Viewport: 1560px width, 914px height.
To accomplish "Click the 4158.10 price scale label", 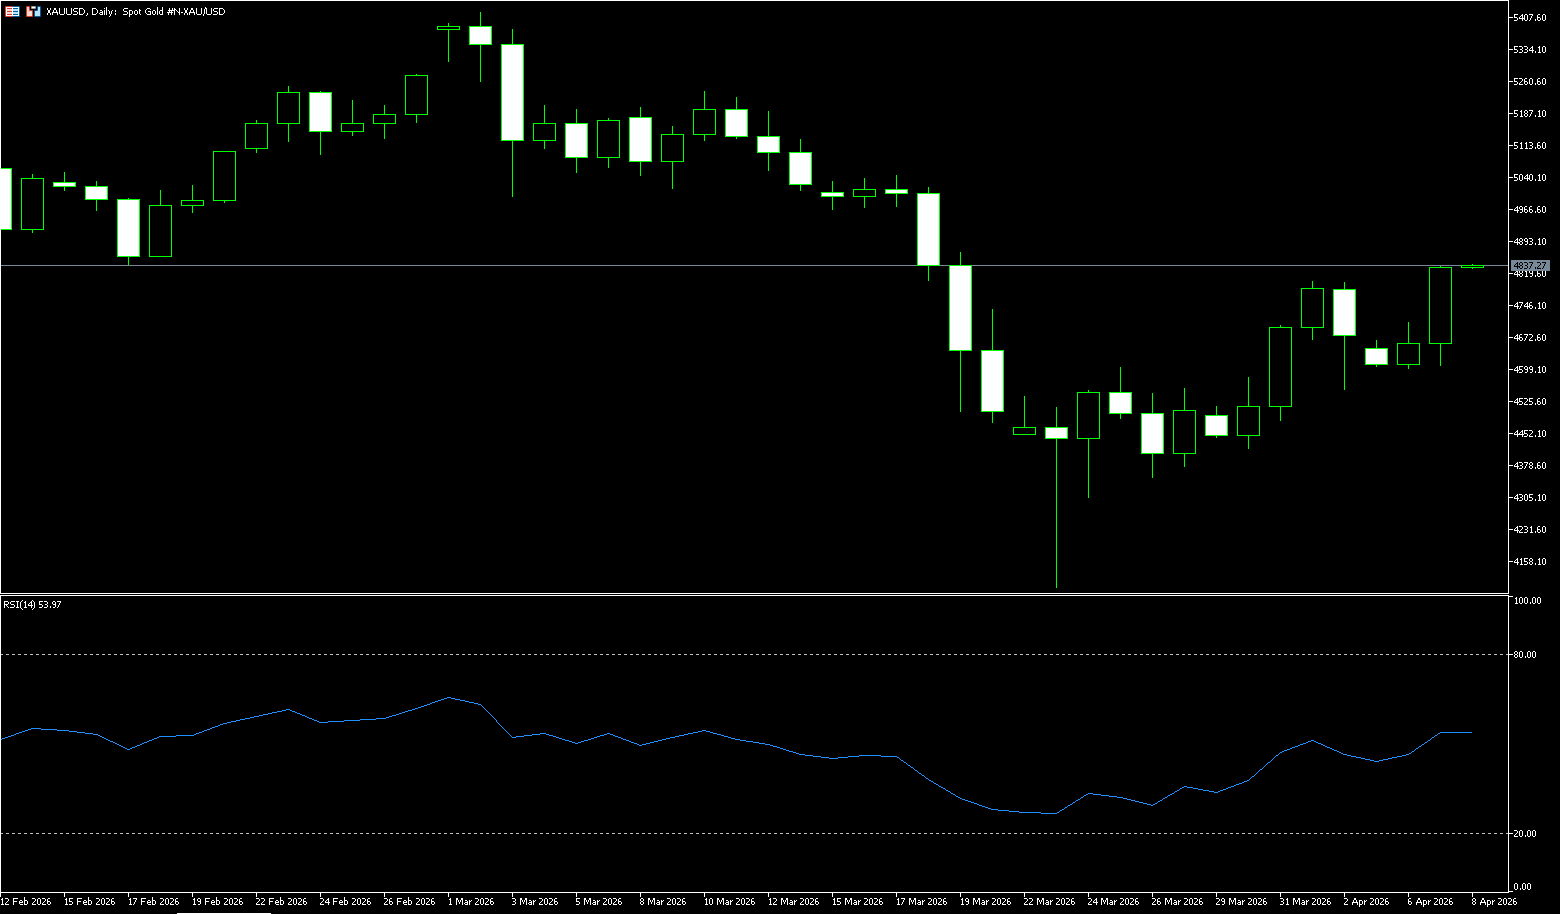I will pos(1530,562).
